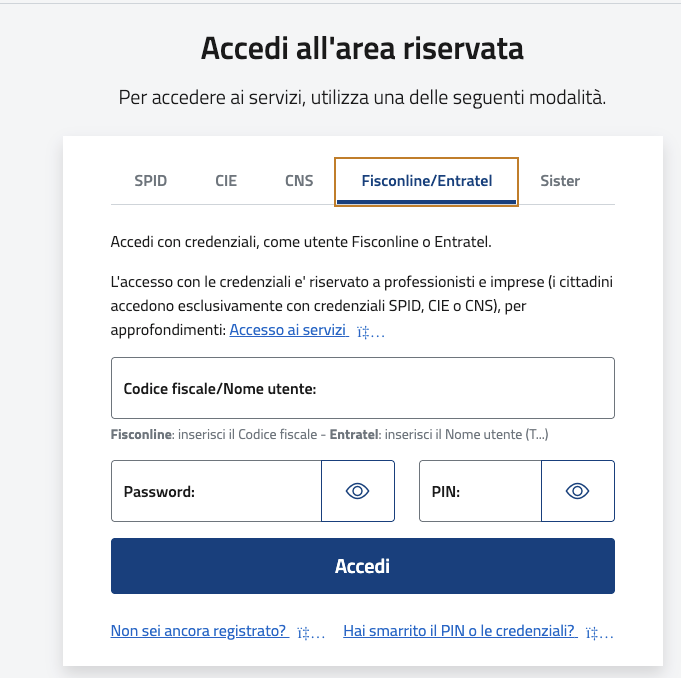Select the Fisconline/Entratel tab
The width and height of the screenshot is (681, 678).
click(x=426, y=182)
